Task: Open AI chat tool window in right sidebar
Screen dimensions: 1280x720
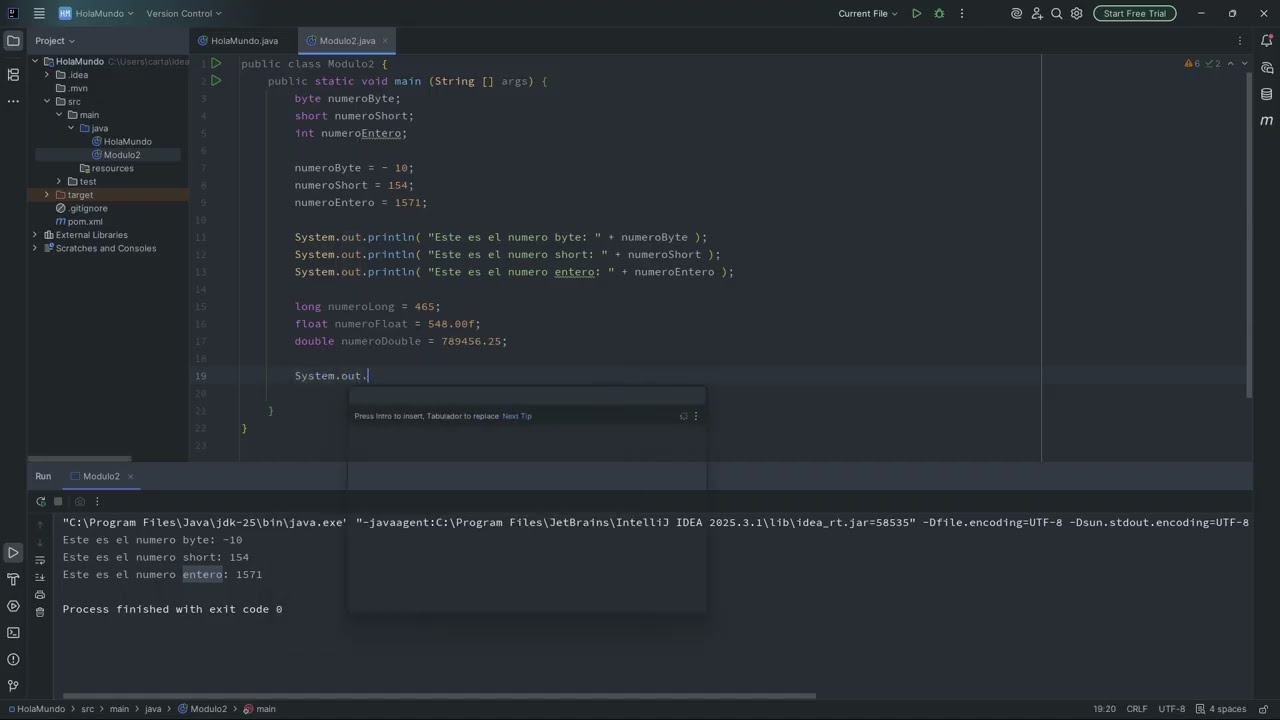Action: click(1267, 68)
